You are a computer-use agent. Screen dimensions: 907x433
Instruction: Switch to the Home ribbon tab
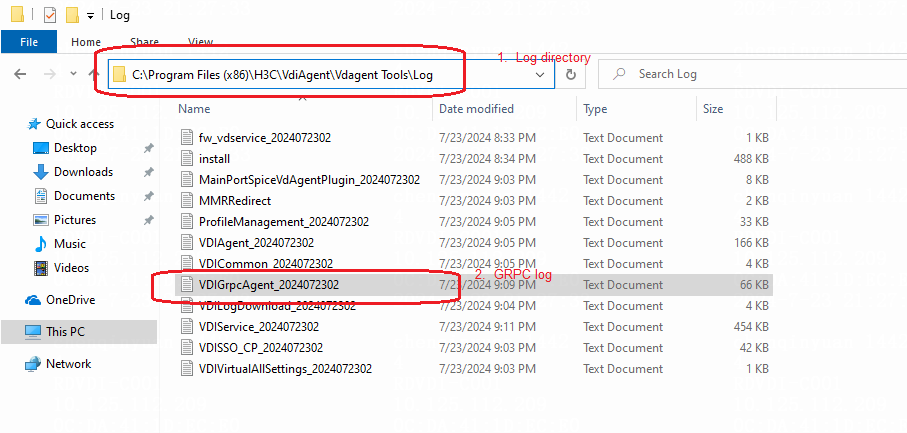[86, 42]
